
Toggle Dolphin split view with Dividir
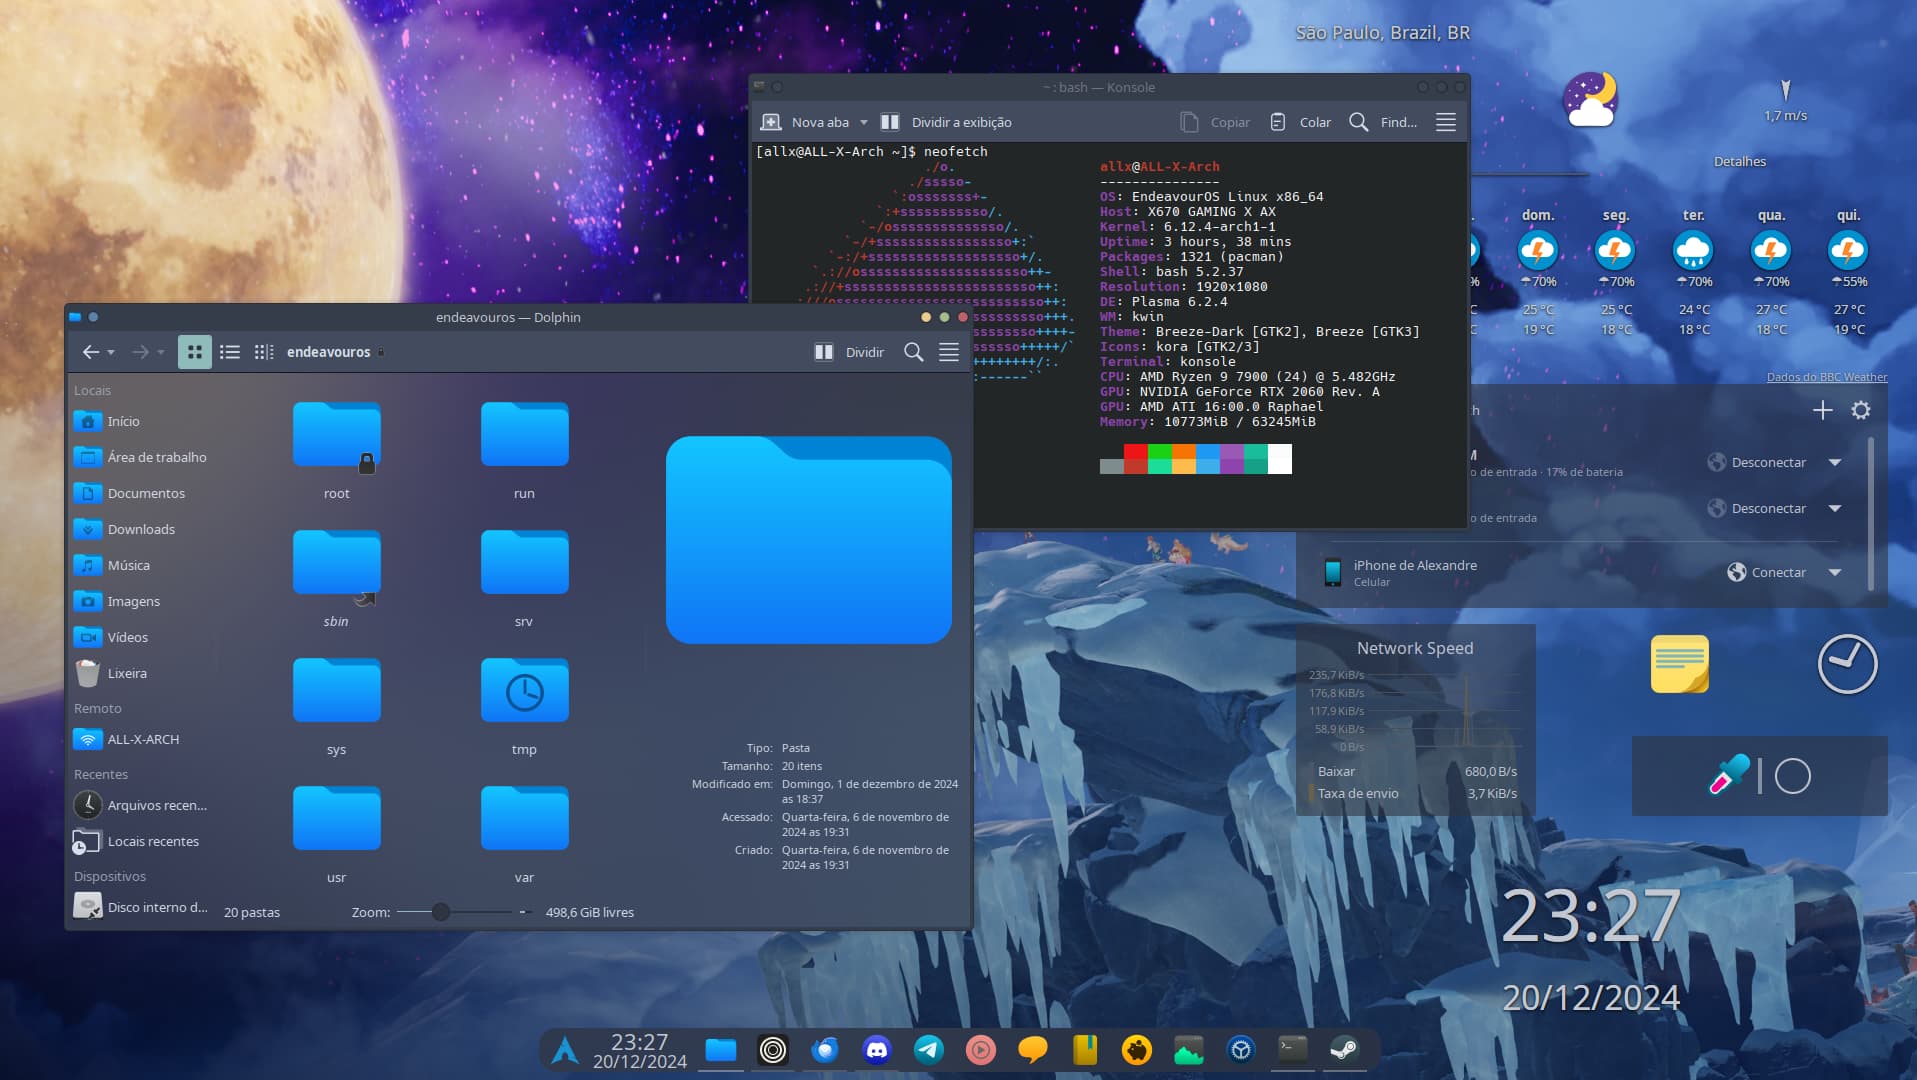[x=850, y=352]
